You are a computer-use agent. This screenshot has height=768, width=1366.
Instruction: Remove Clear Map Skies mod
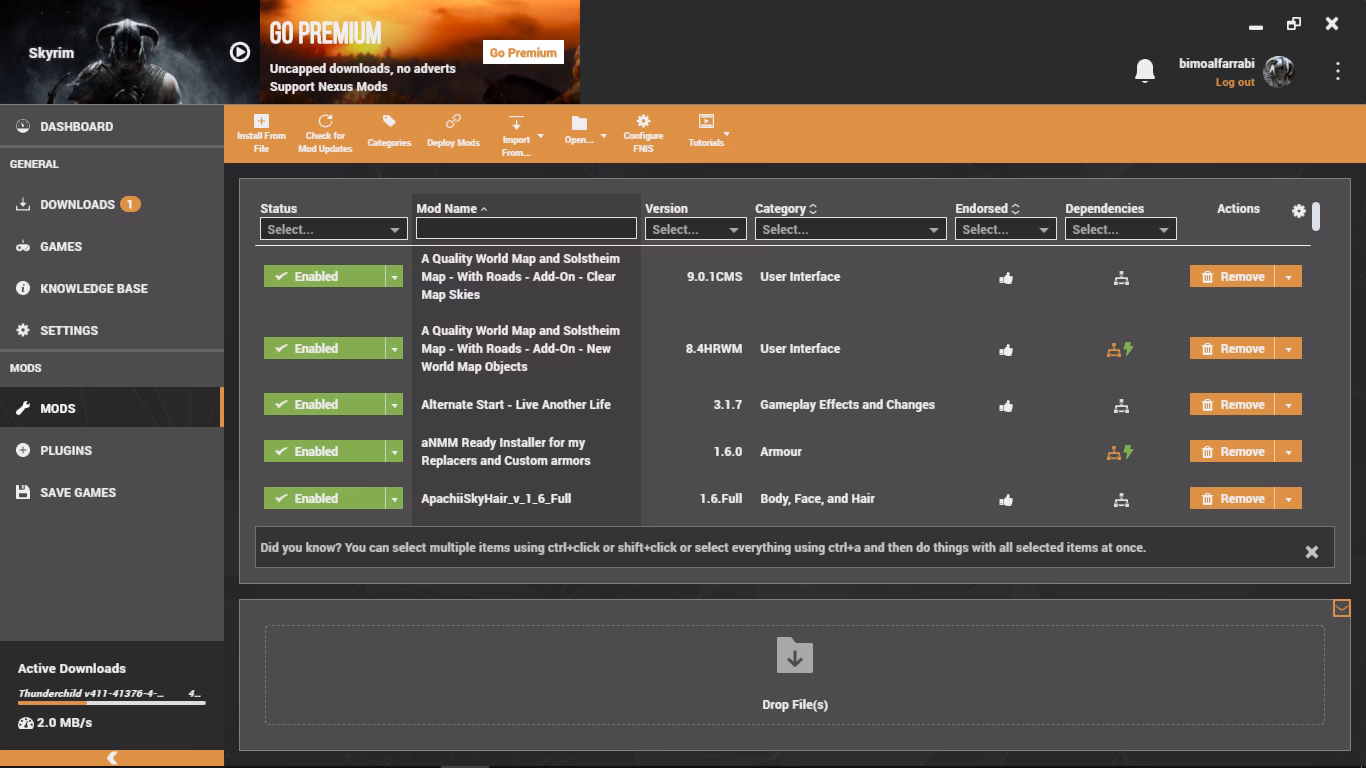pos(1232,277)
